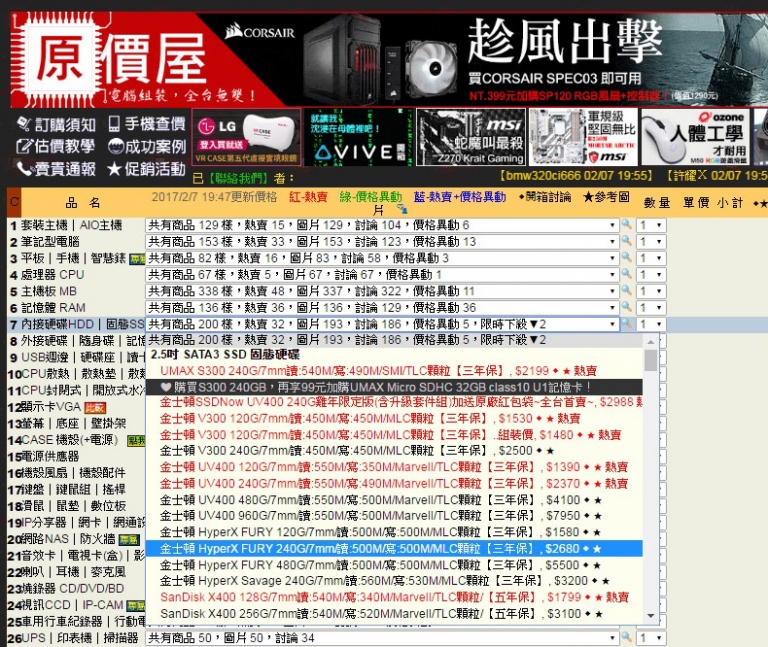Click the S300 240GB 加購 promo line

click(x=394, y=387)
